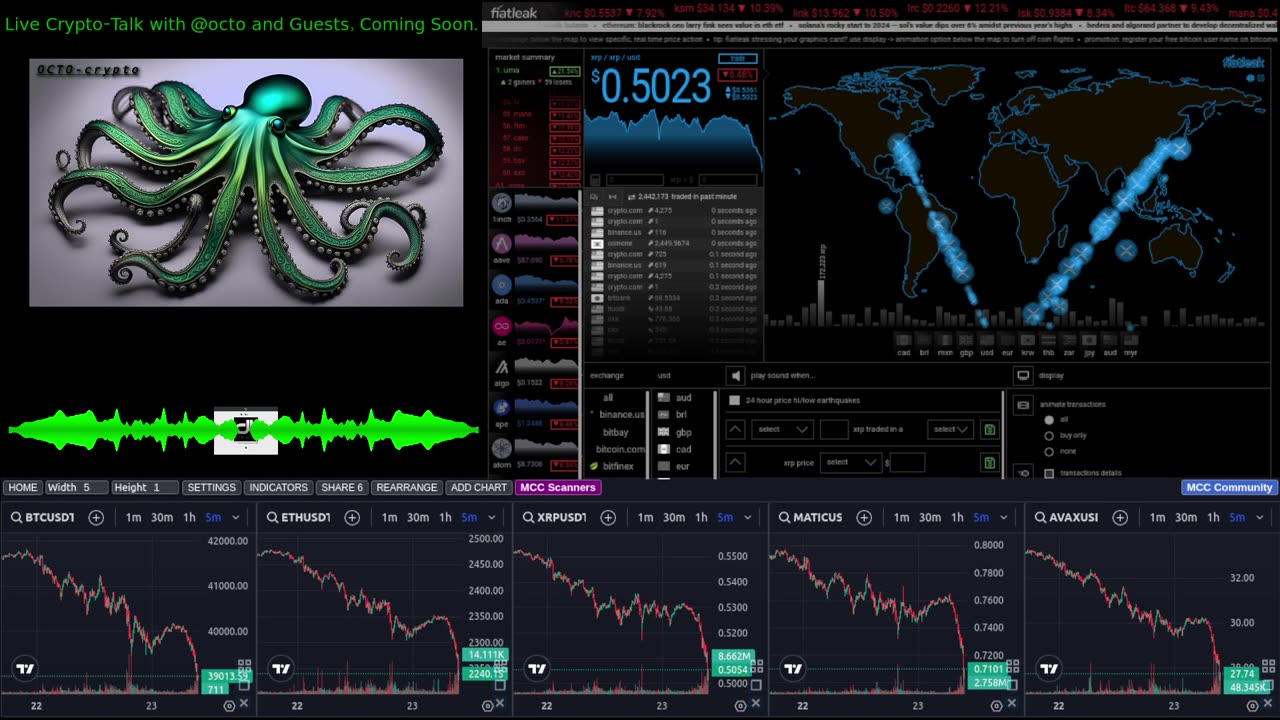Click save icon on xrp price alert row
The height and width of the screenshot is (720, 1280).
(x=989, y=463)
